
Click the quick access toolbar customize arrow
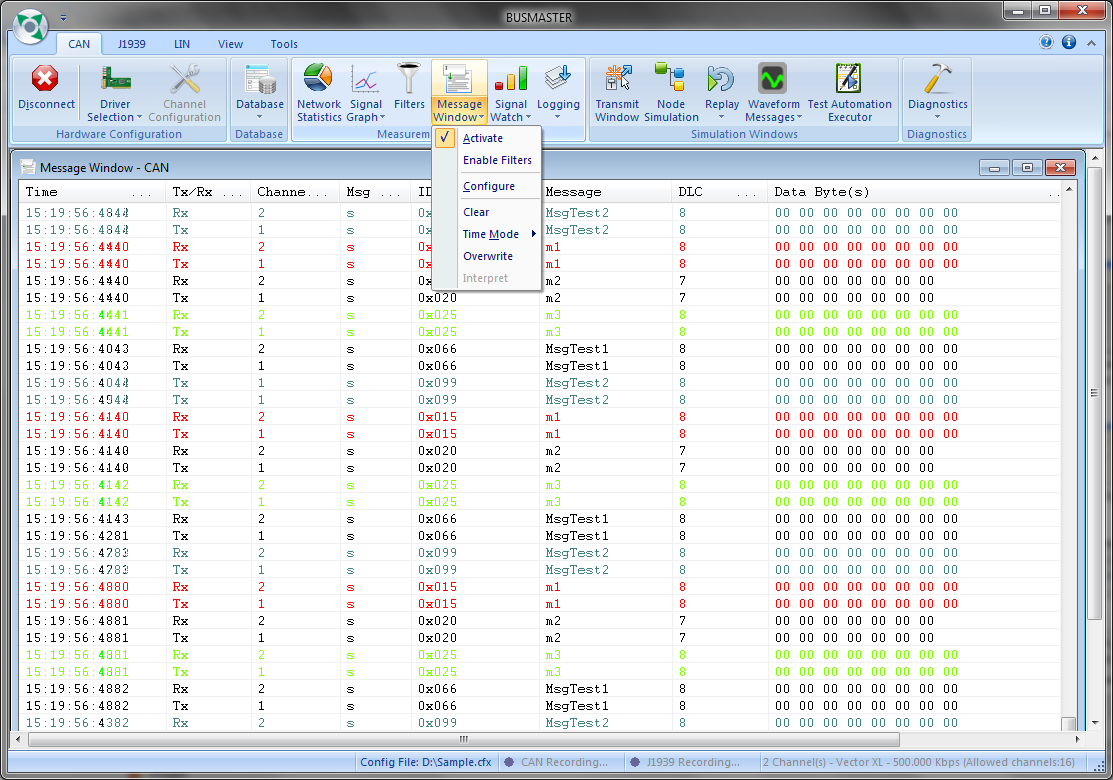(x=63, y=18)
